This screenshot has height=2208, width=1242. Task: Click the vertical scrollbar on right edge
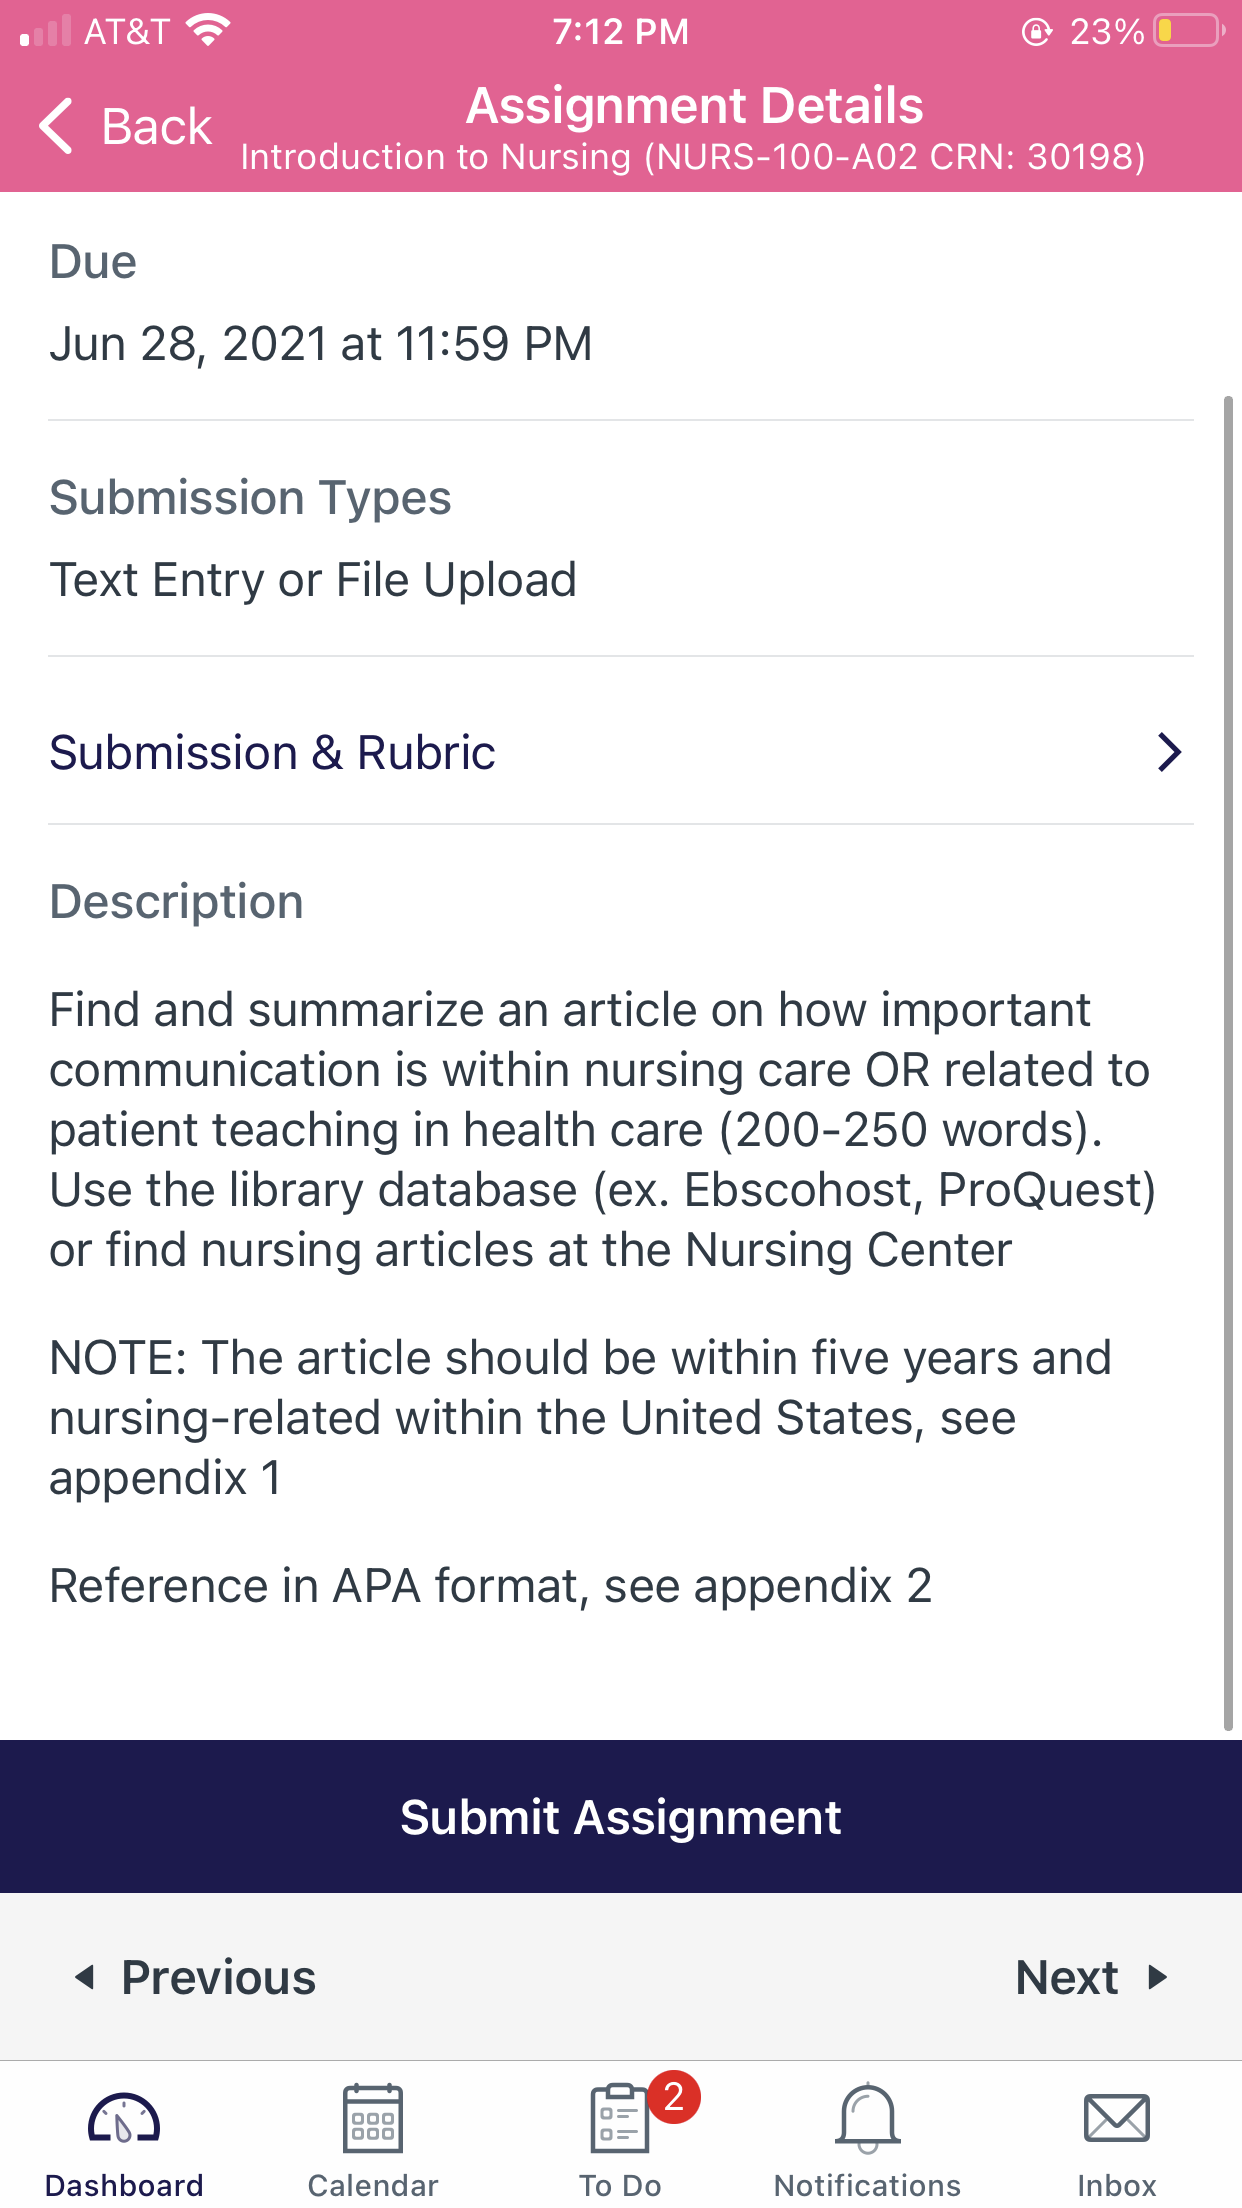(x=1229, y=1063)
